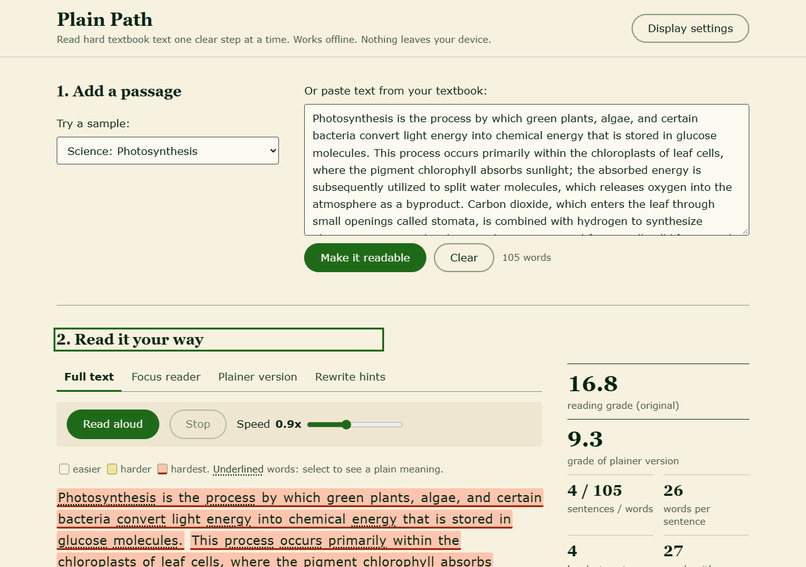Viewport: 806px width, 567px height.
Task: Click the Stop reading button
Action: coord(198,424)
